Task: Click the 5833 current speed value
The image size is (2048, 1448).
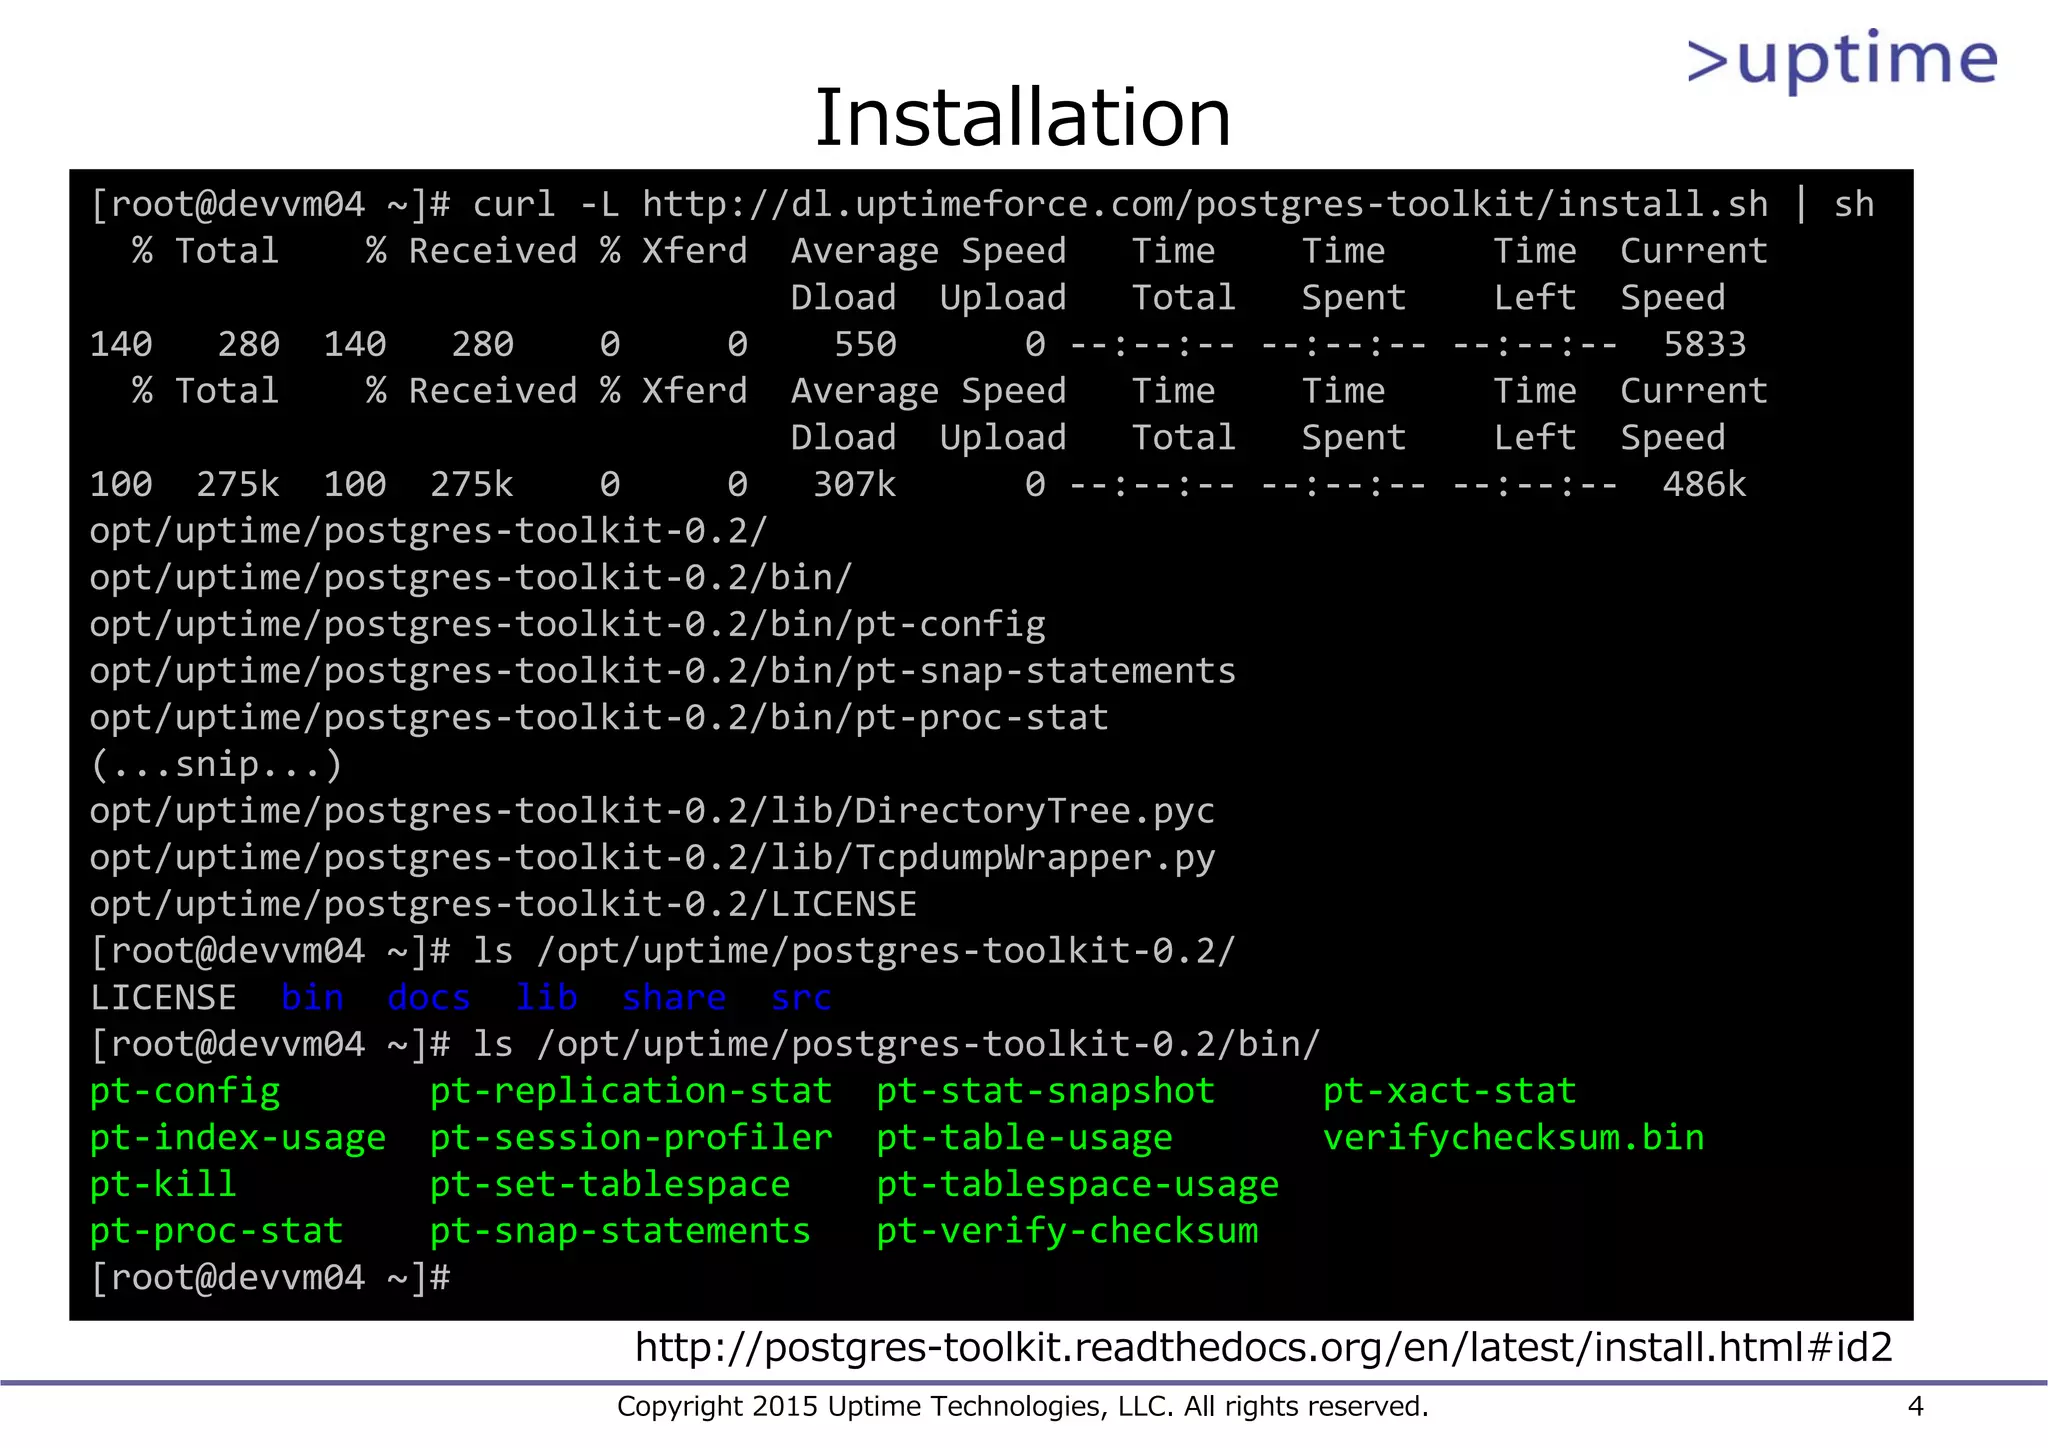Action: tap(1704, 344)
